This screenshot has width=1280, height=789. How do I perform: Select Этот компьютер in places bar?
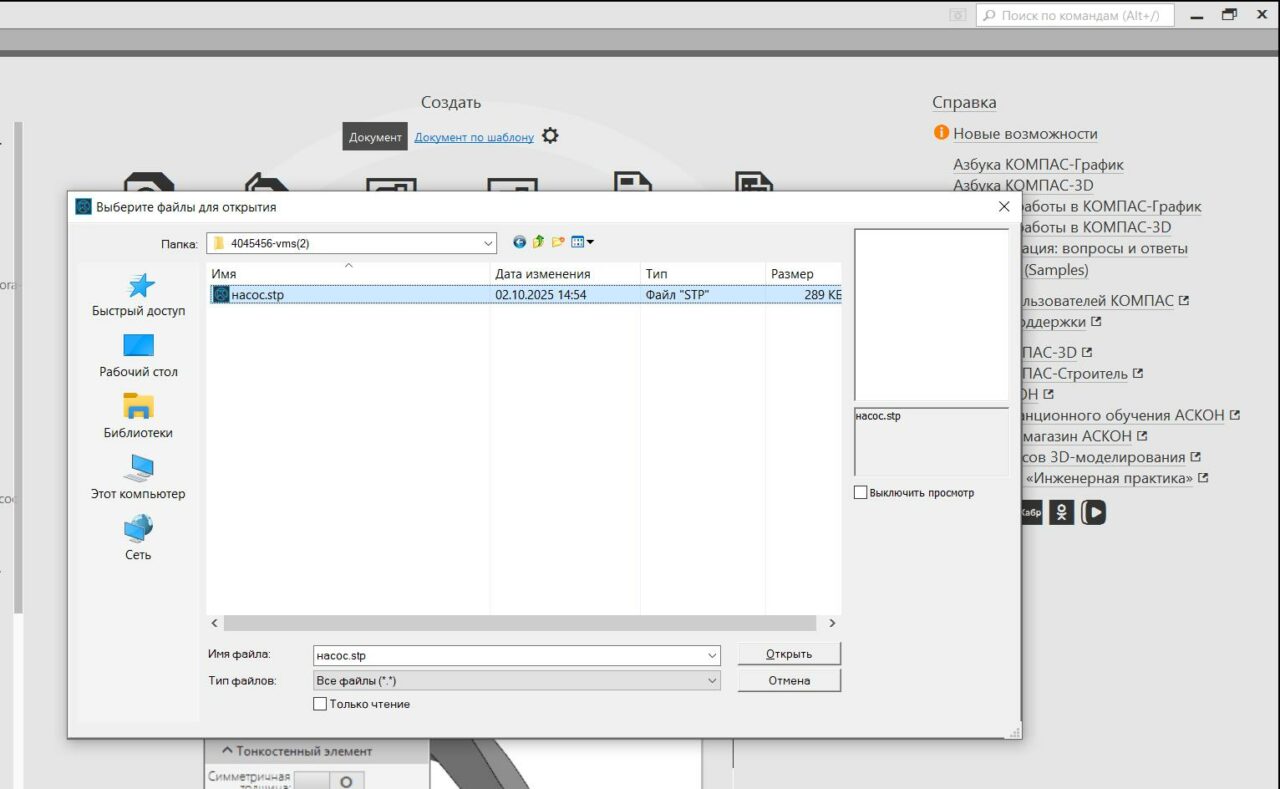coord(138,477)
